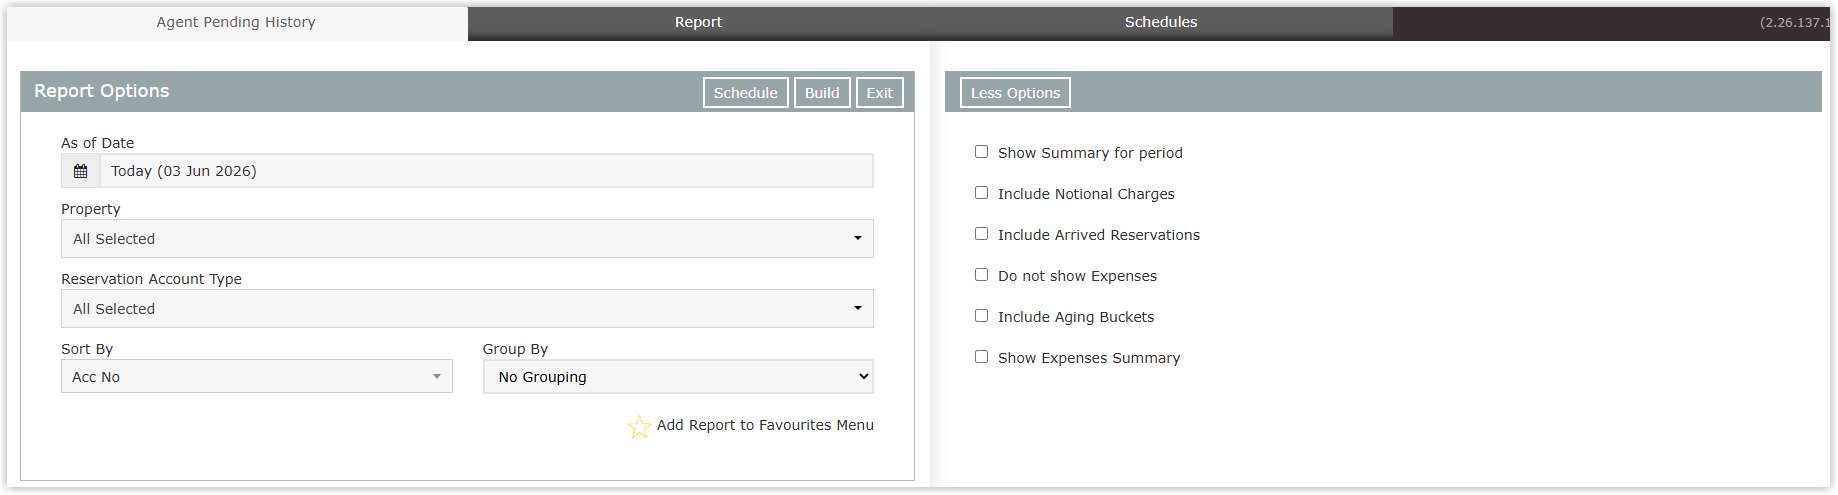
Task: Open the Schedules tab
Action: (1161, 22)
